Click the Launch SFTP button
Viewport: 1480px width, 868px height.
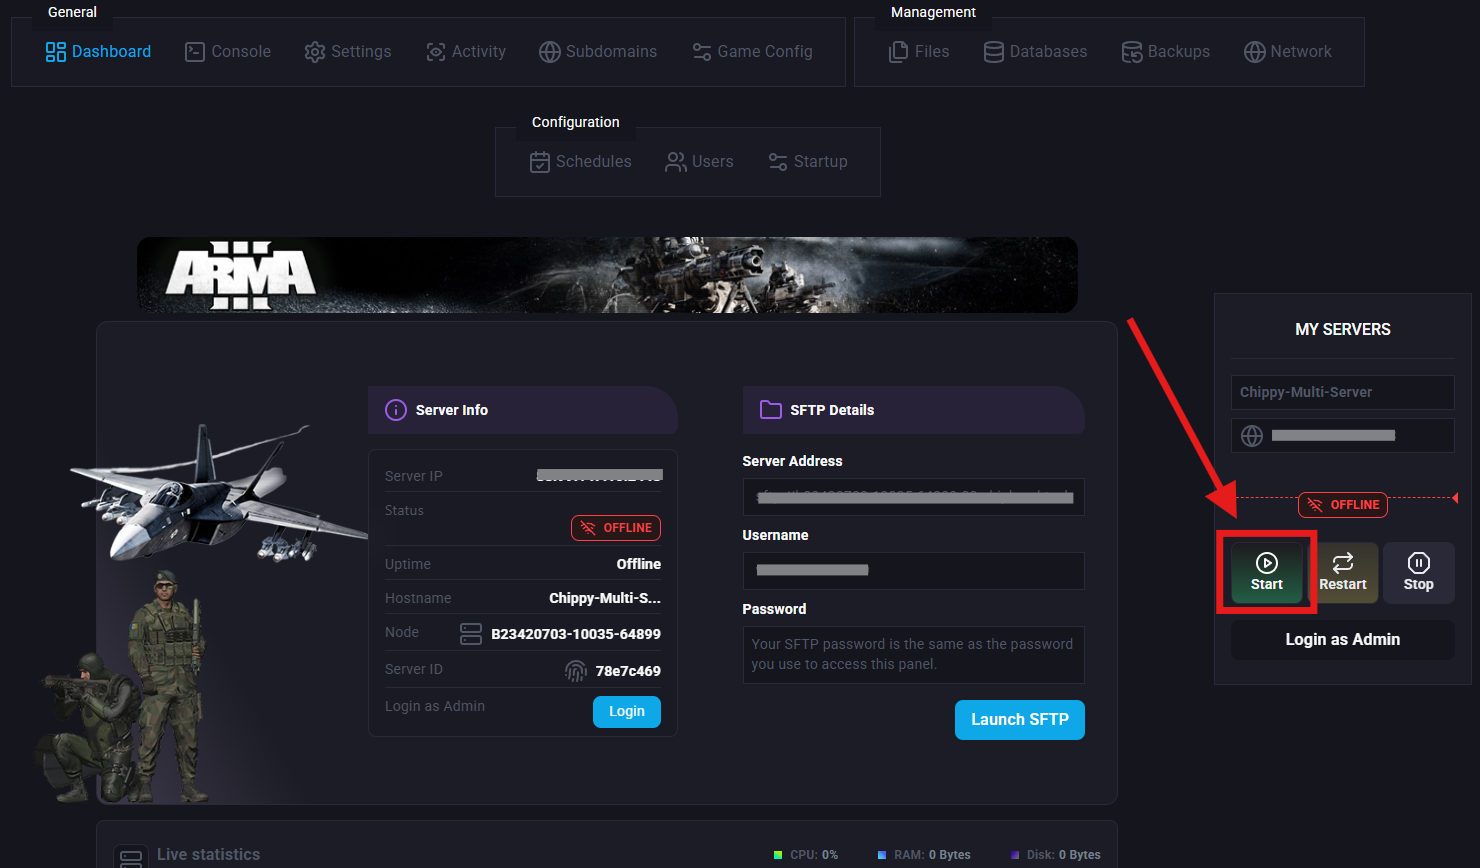(1020, 720)
